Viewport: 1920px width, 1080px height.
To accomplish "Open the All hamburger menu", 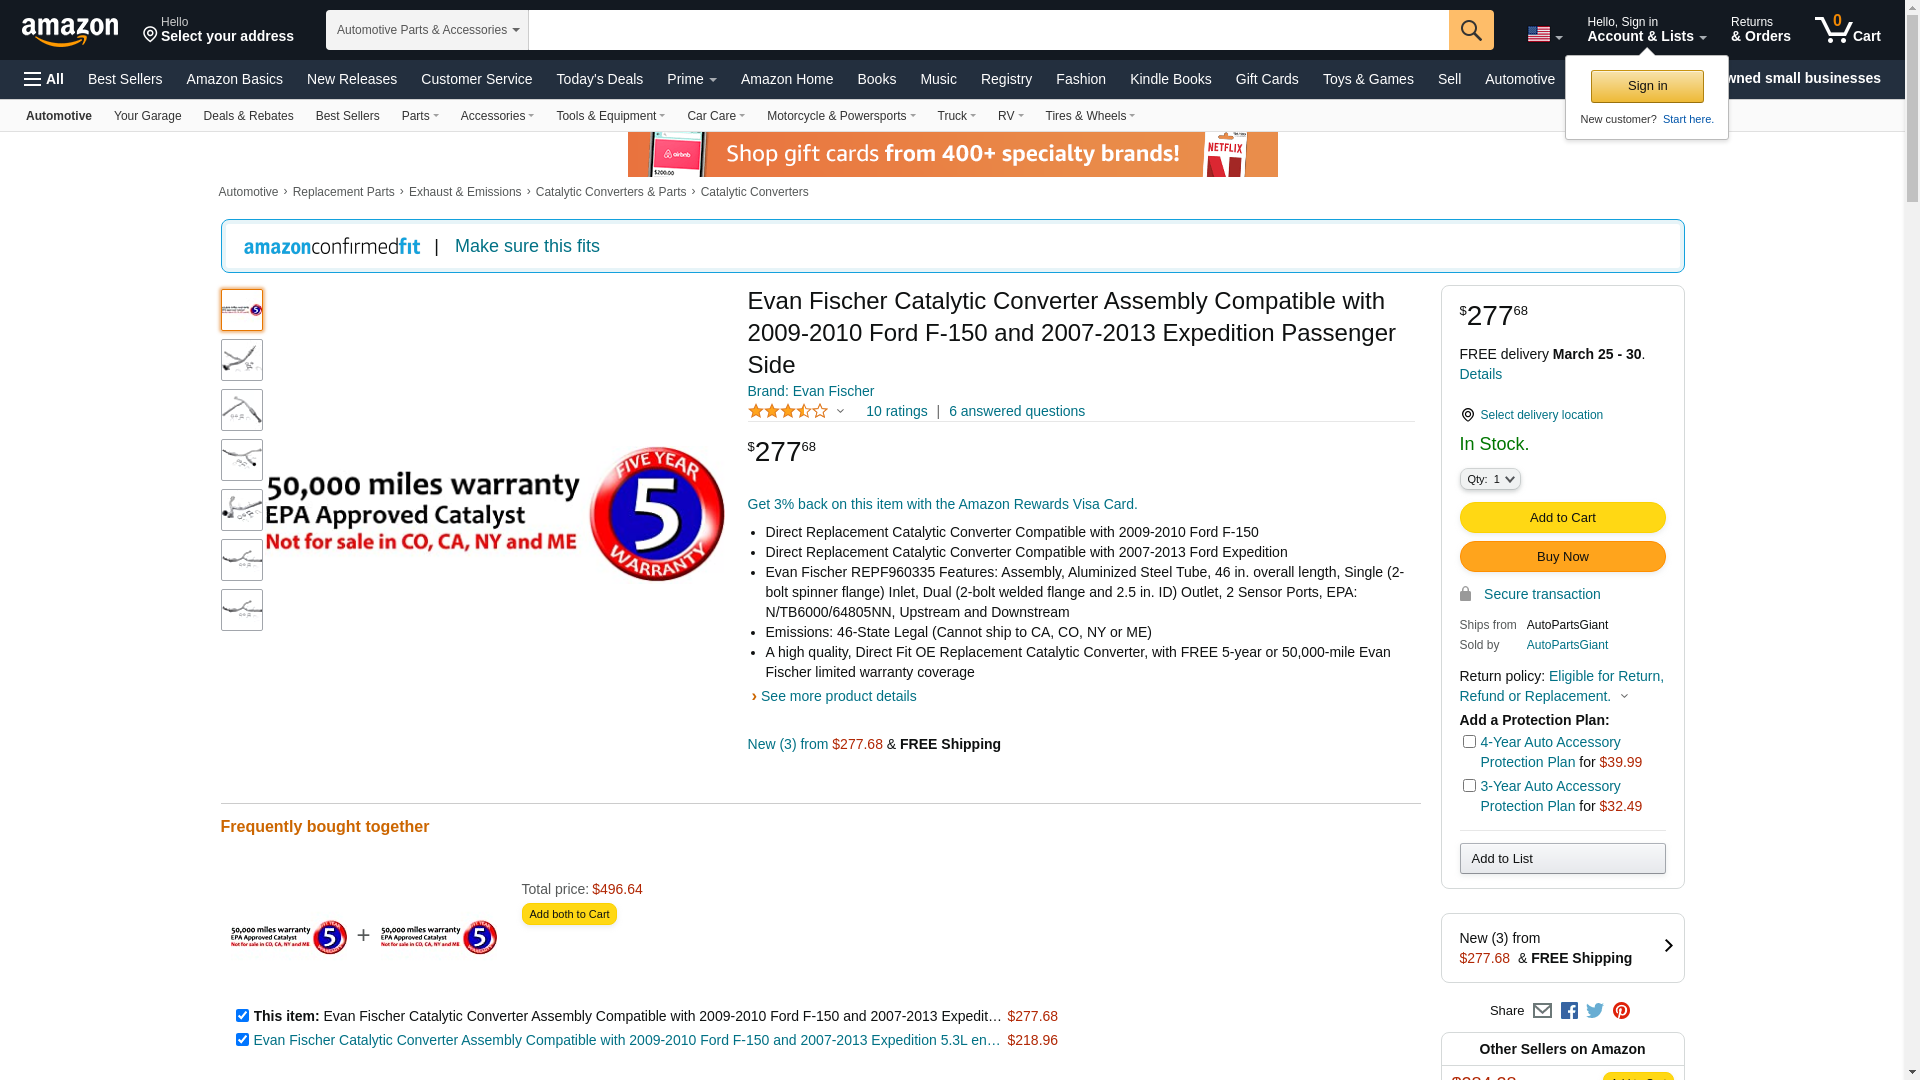I will click(44, 79).
